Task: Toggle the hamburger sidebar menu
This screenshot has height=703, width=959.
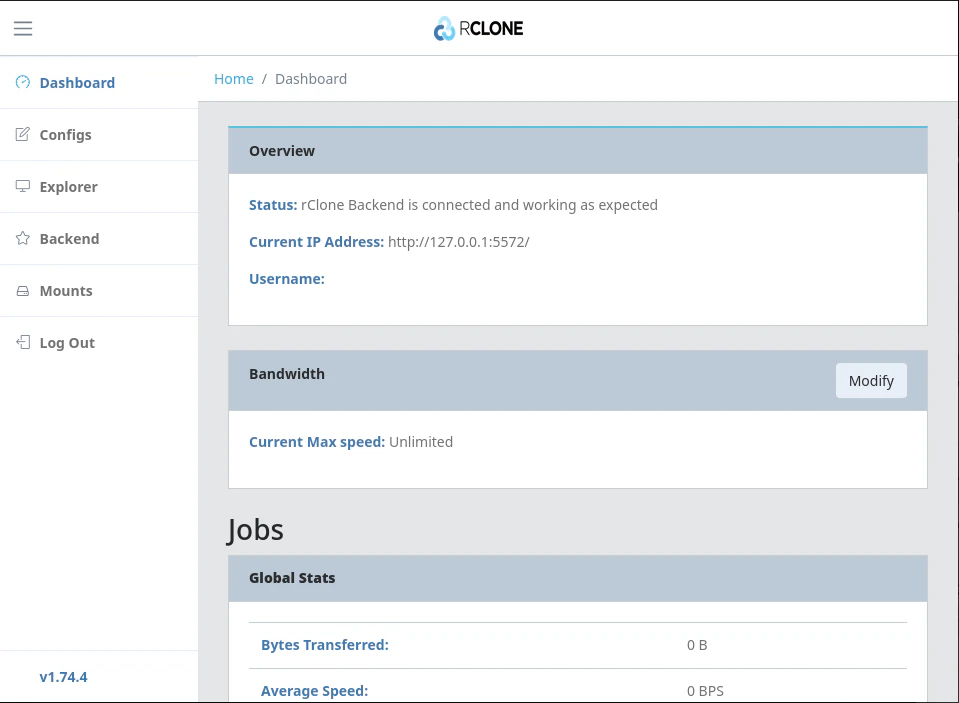Action: click(23, 28)
